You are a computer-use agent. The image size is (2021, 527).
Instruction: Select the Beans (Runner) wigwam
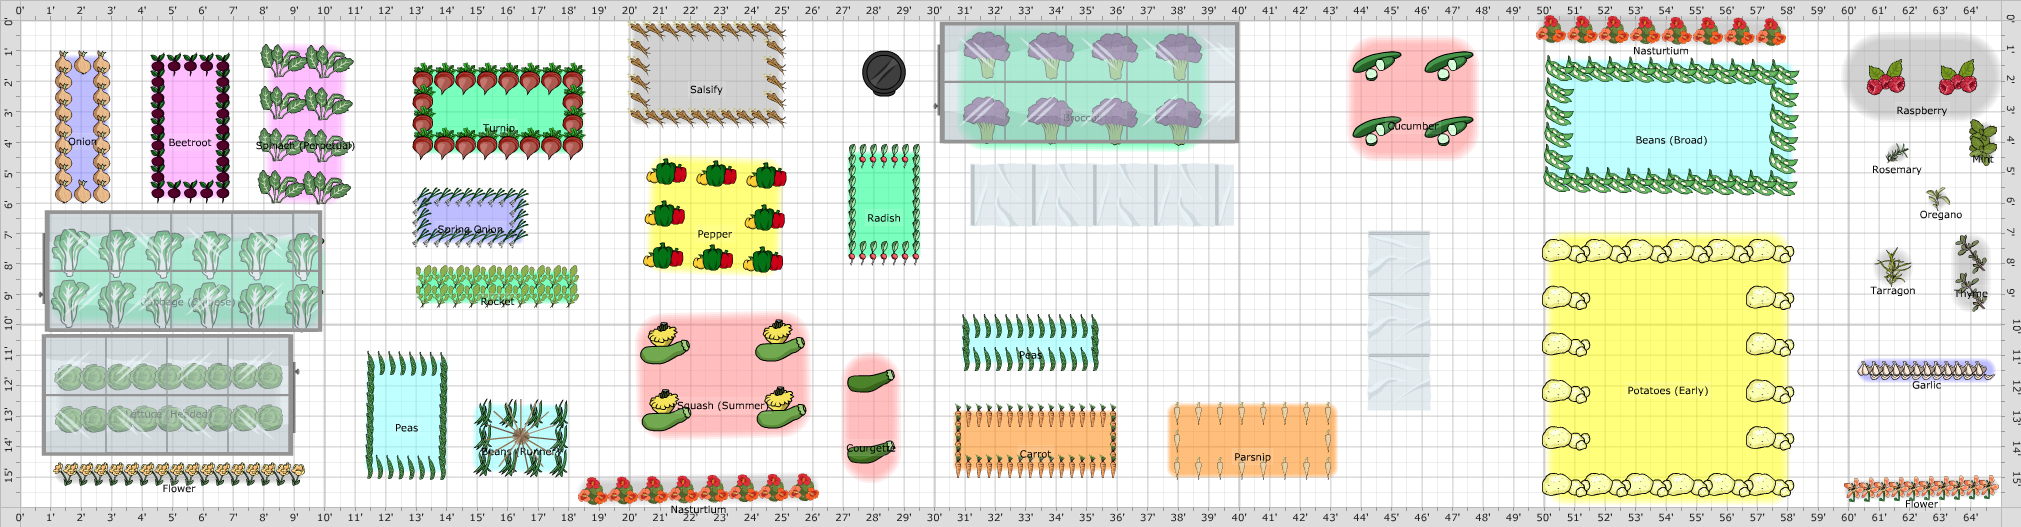point(521,437)
